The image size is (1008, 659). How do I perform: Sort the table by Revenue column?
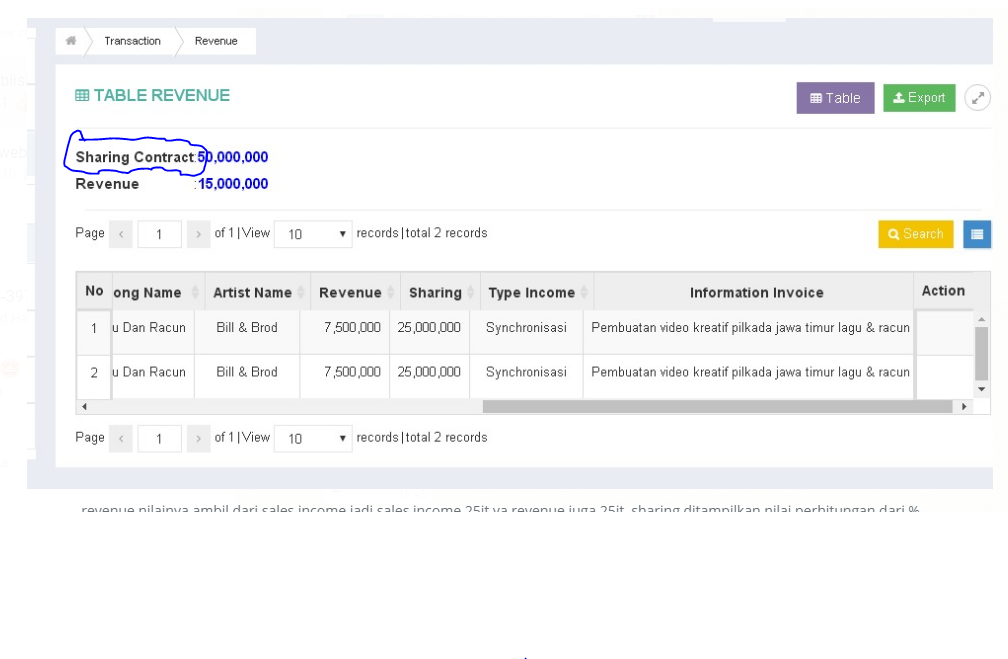[350, 293]
